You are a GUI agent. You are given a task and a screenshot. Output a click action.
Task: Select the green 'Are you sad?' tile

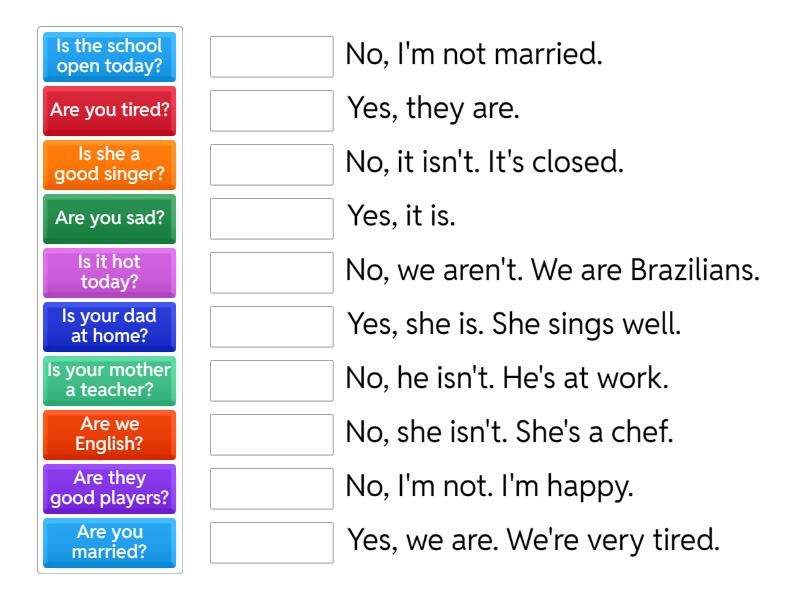click(110, 219)
